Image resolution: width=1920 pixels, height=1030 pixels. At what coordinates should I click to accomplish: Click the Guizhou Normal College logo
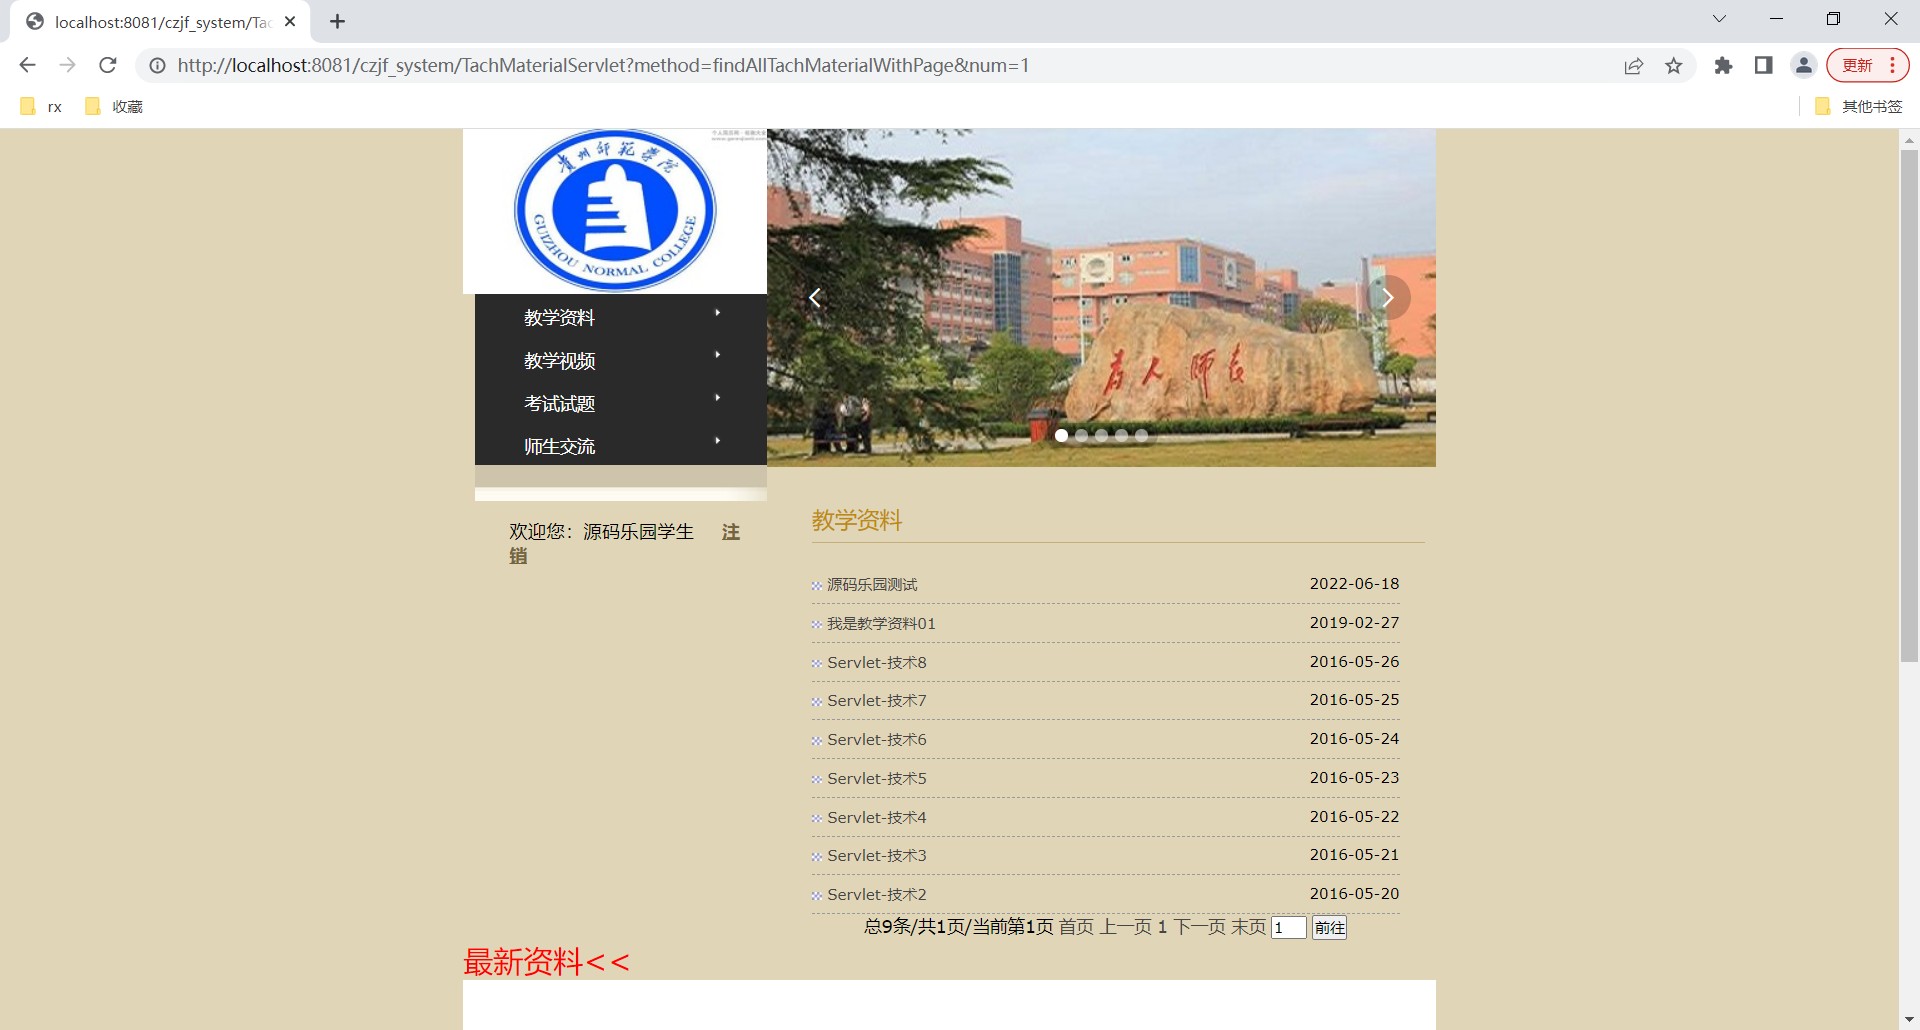[615, 210]
